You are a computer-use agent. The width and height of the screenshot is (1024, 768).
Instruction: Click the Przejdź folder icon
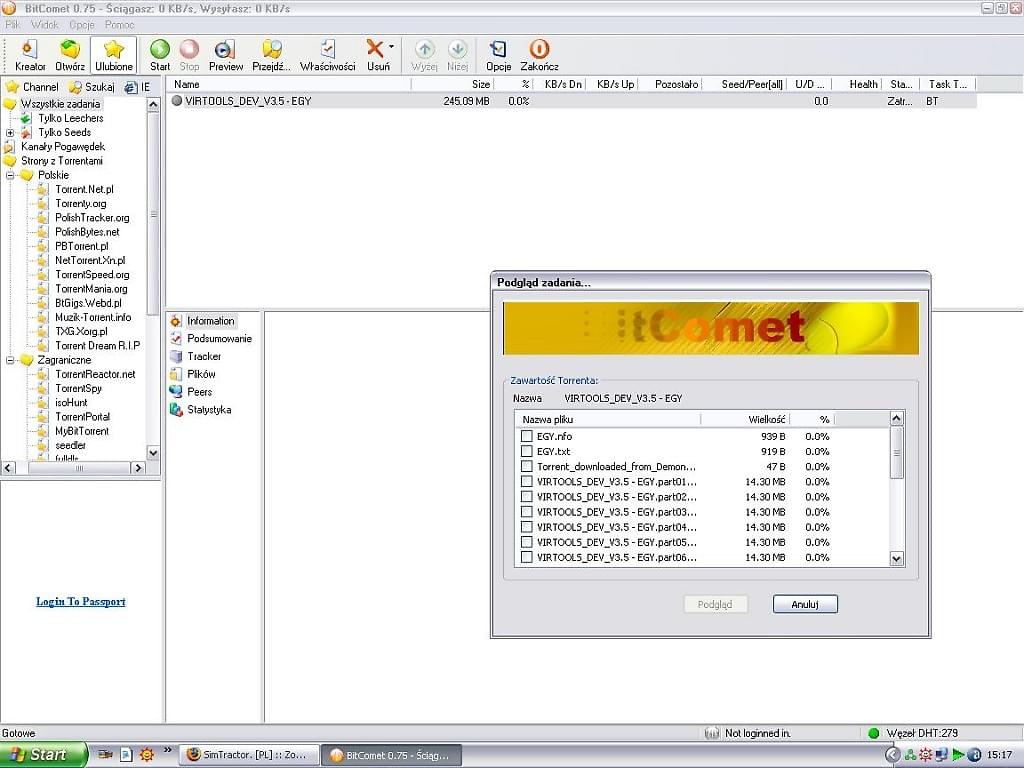point(271,55)
